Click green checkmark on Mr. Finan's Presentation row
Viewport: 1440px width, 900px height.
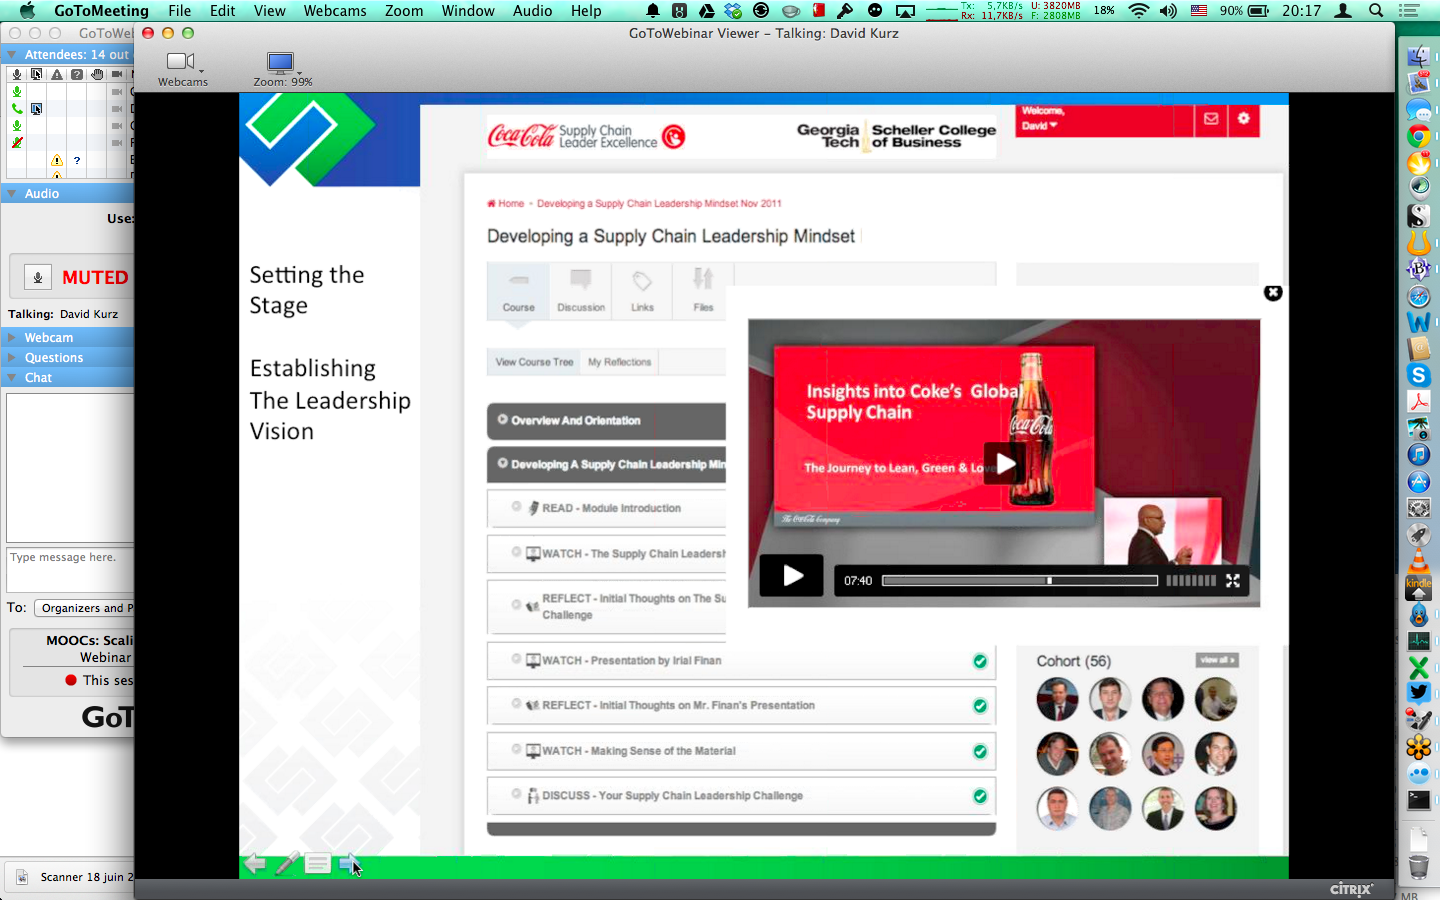coord(980,706)
